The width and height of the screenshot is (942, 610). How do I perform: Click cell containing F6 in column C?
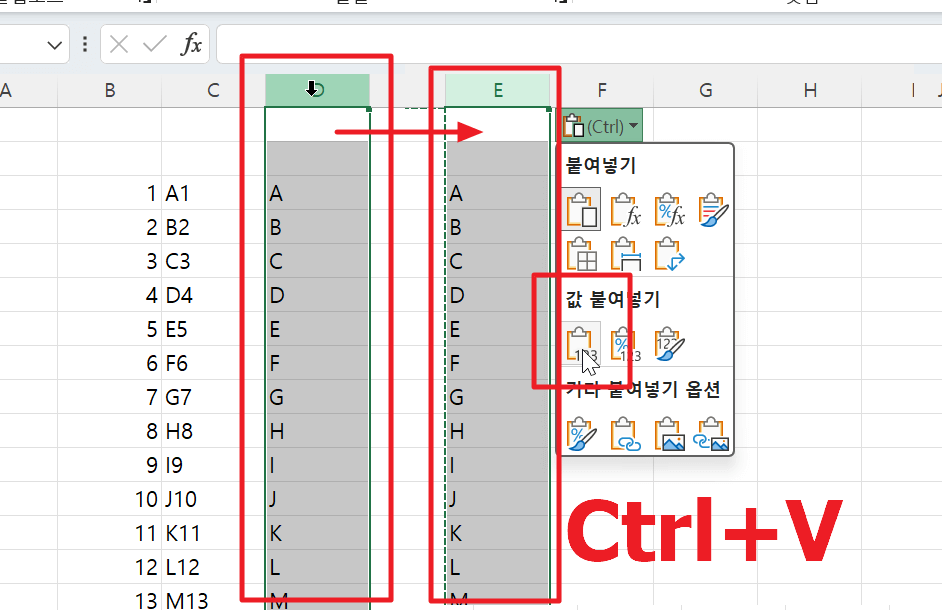pyautogui.click(x=213, y=363)
